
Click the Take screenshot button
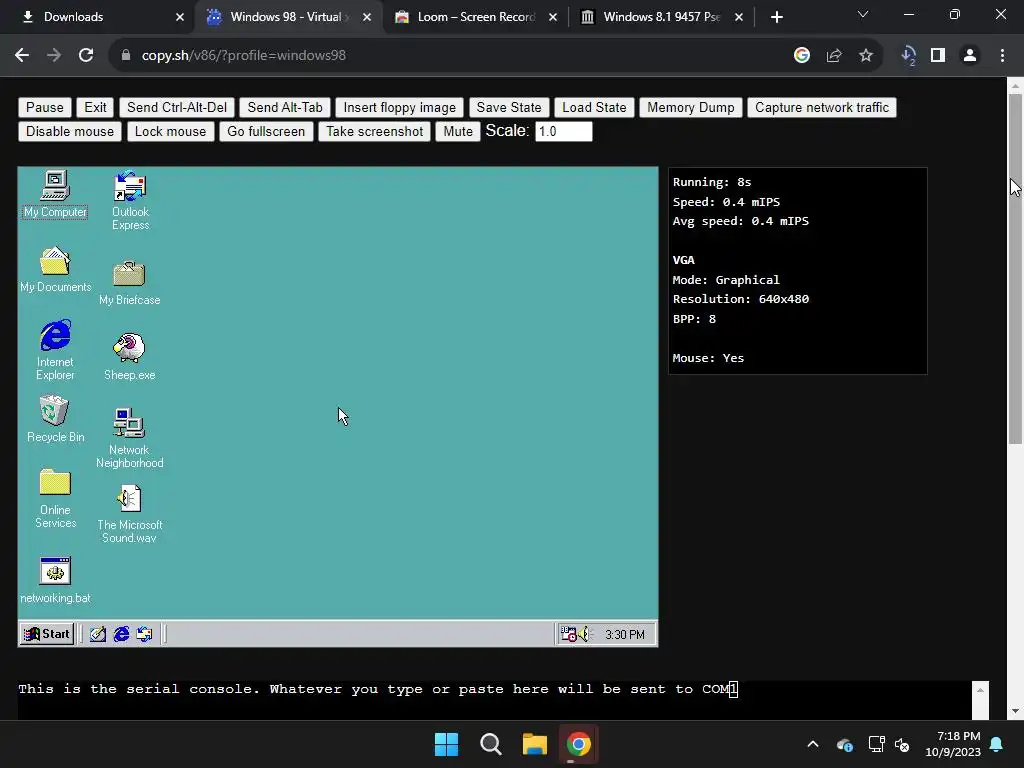click(375, 132)
